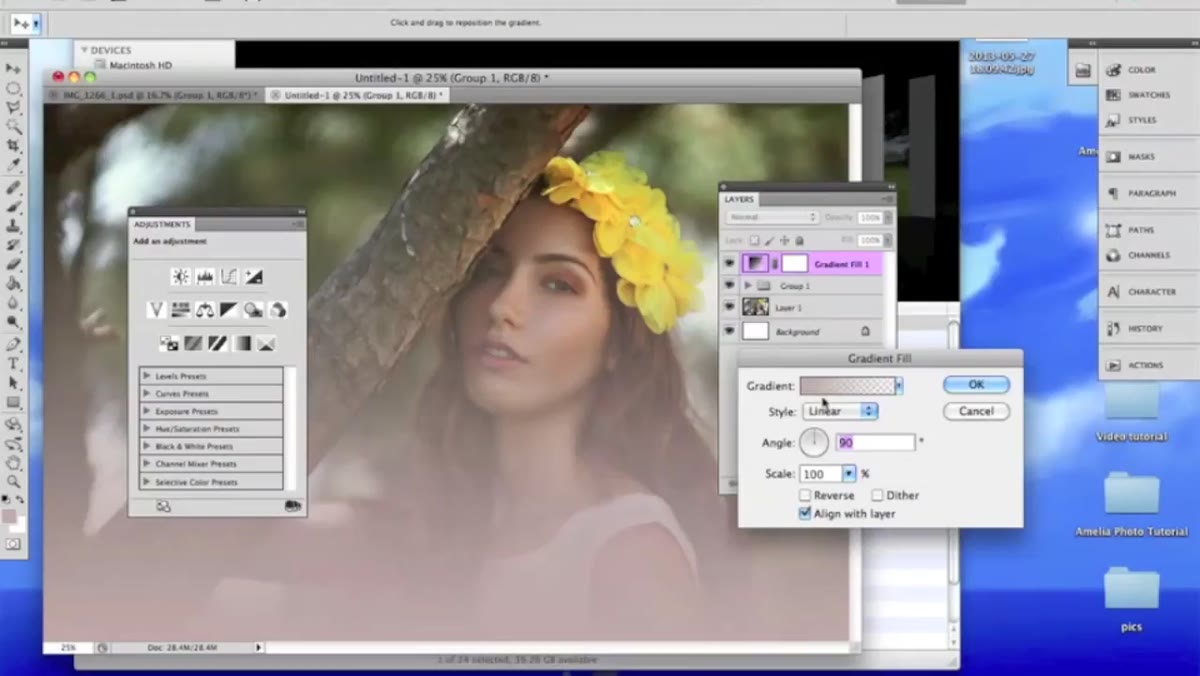
Task: Add a Brightness/Contrast adjustment
Action: (x=180, y=277)
